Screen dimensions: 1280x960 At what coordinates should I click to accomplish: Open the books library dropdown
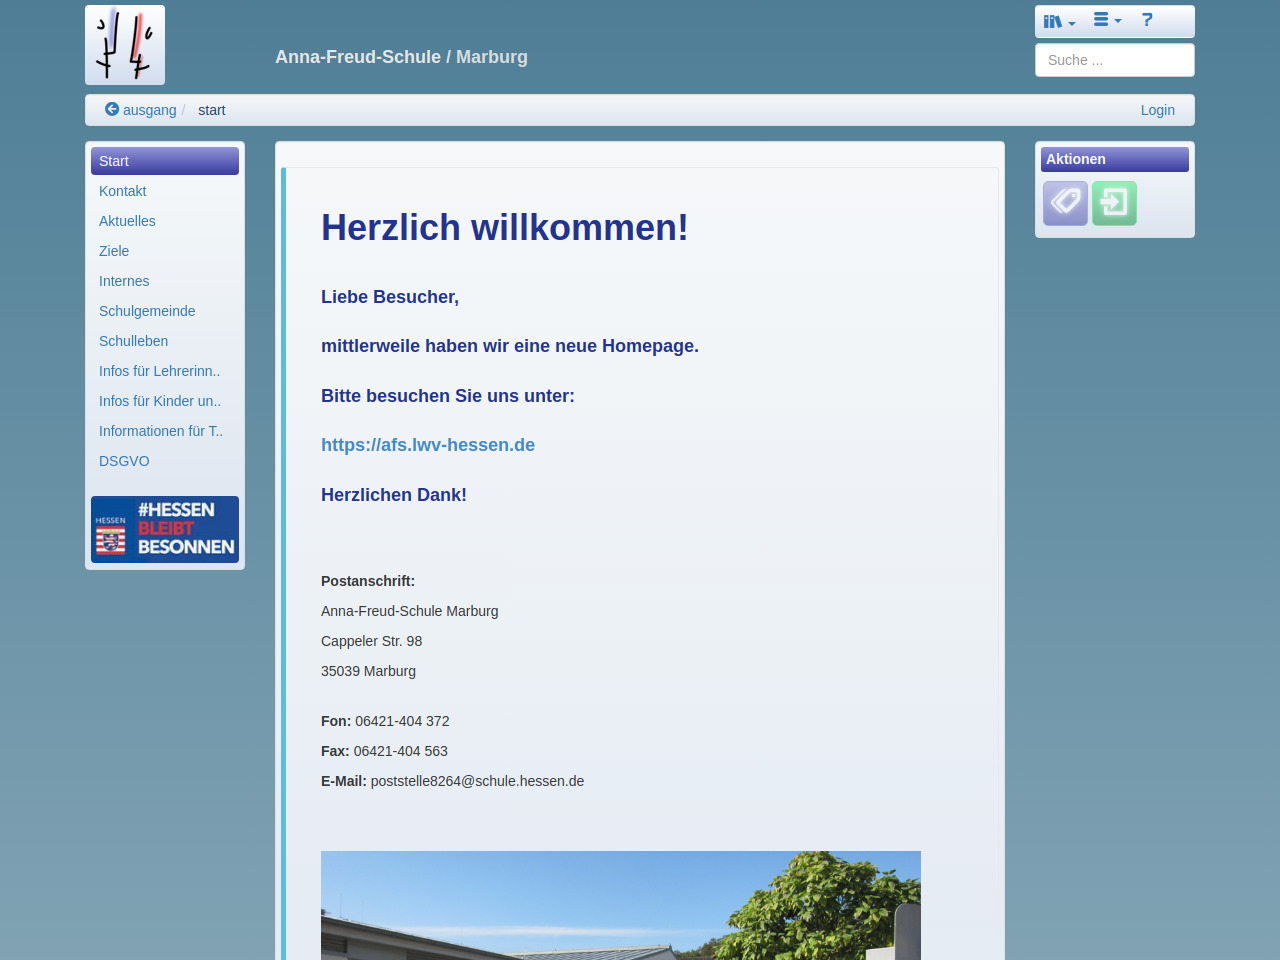pyautogui.click(x=1058, y=21)
